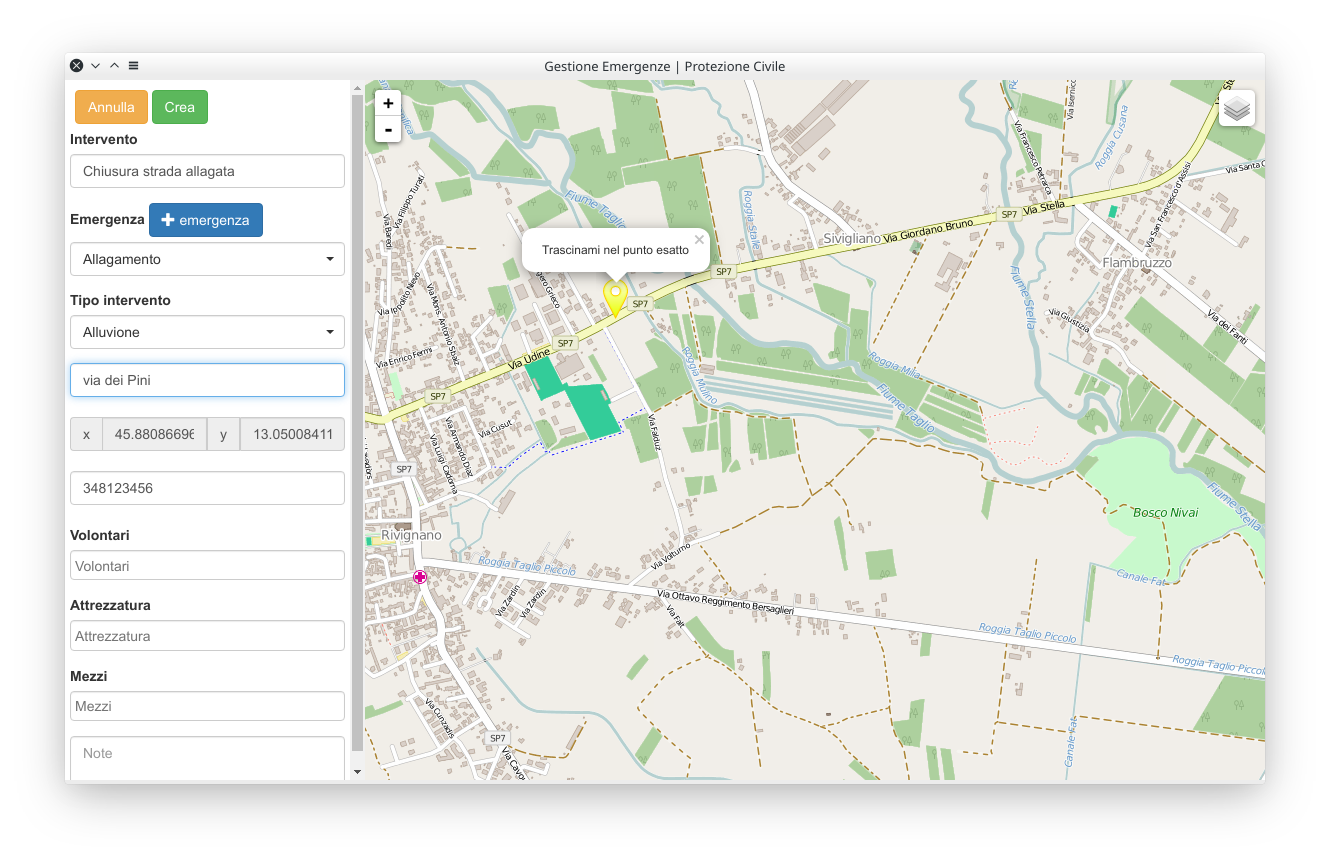
Task: Click the 'Intervento' section heading
Action: (x=104, y=139)
